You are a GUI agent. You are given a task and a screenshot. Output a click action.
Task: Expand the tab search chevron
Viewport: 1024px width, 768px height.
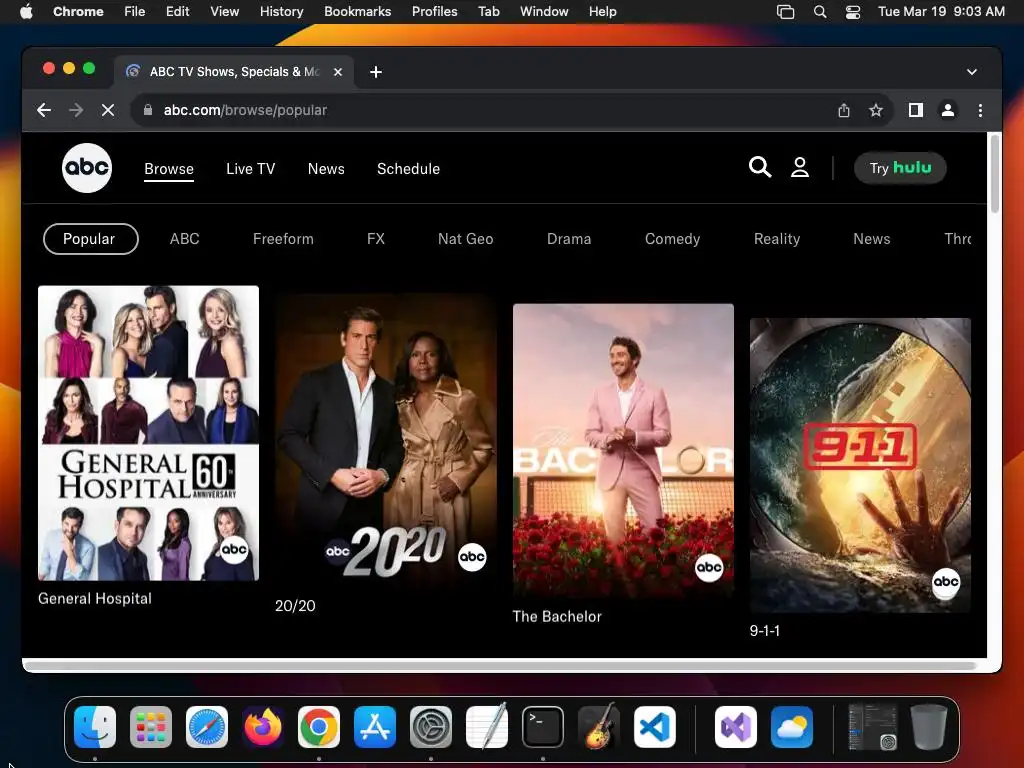point(972,72)
